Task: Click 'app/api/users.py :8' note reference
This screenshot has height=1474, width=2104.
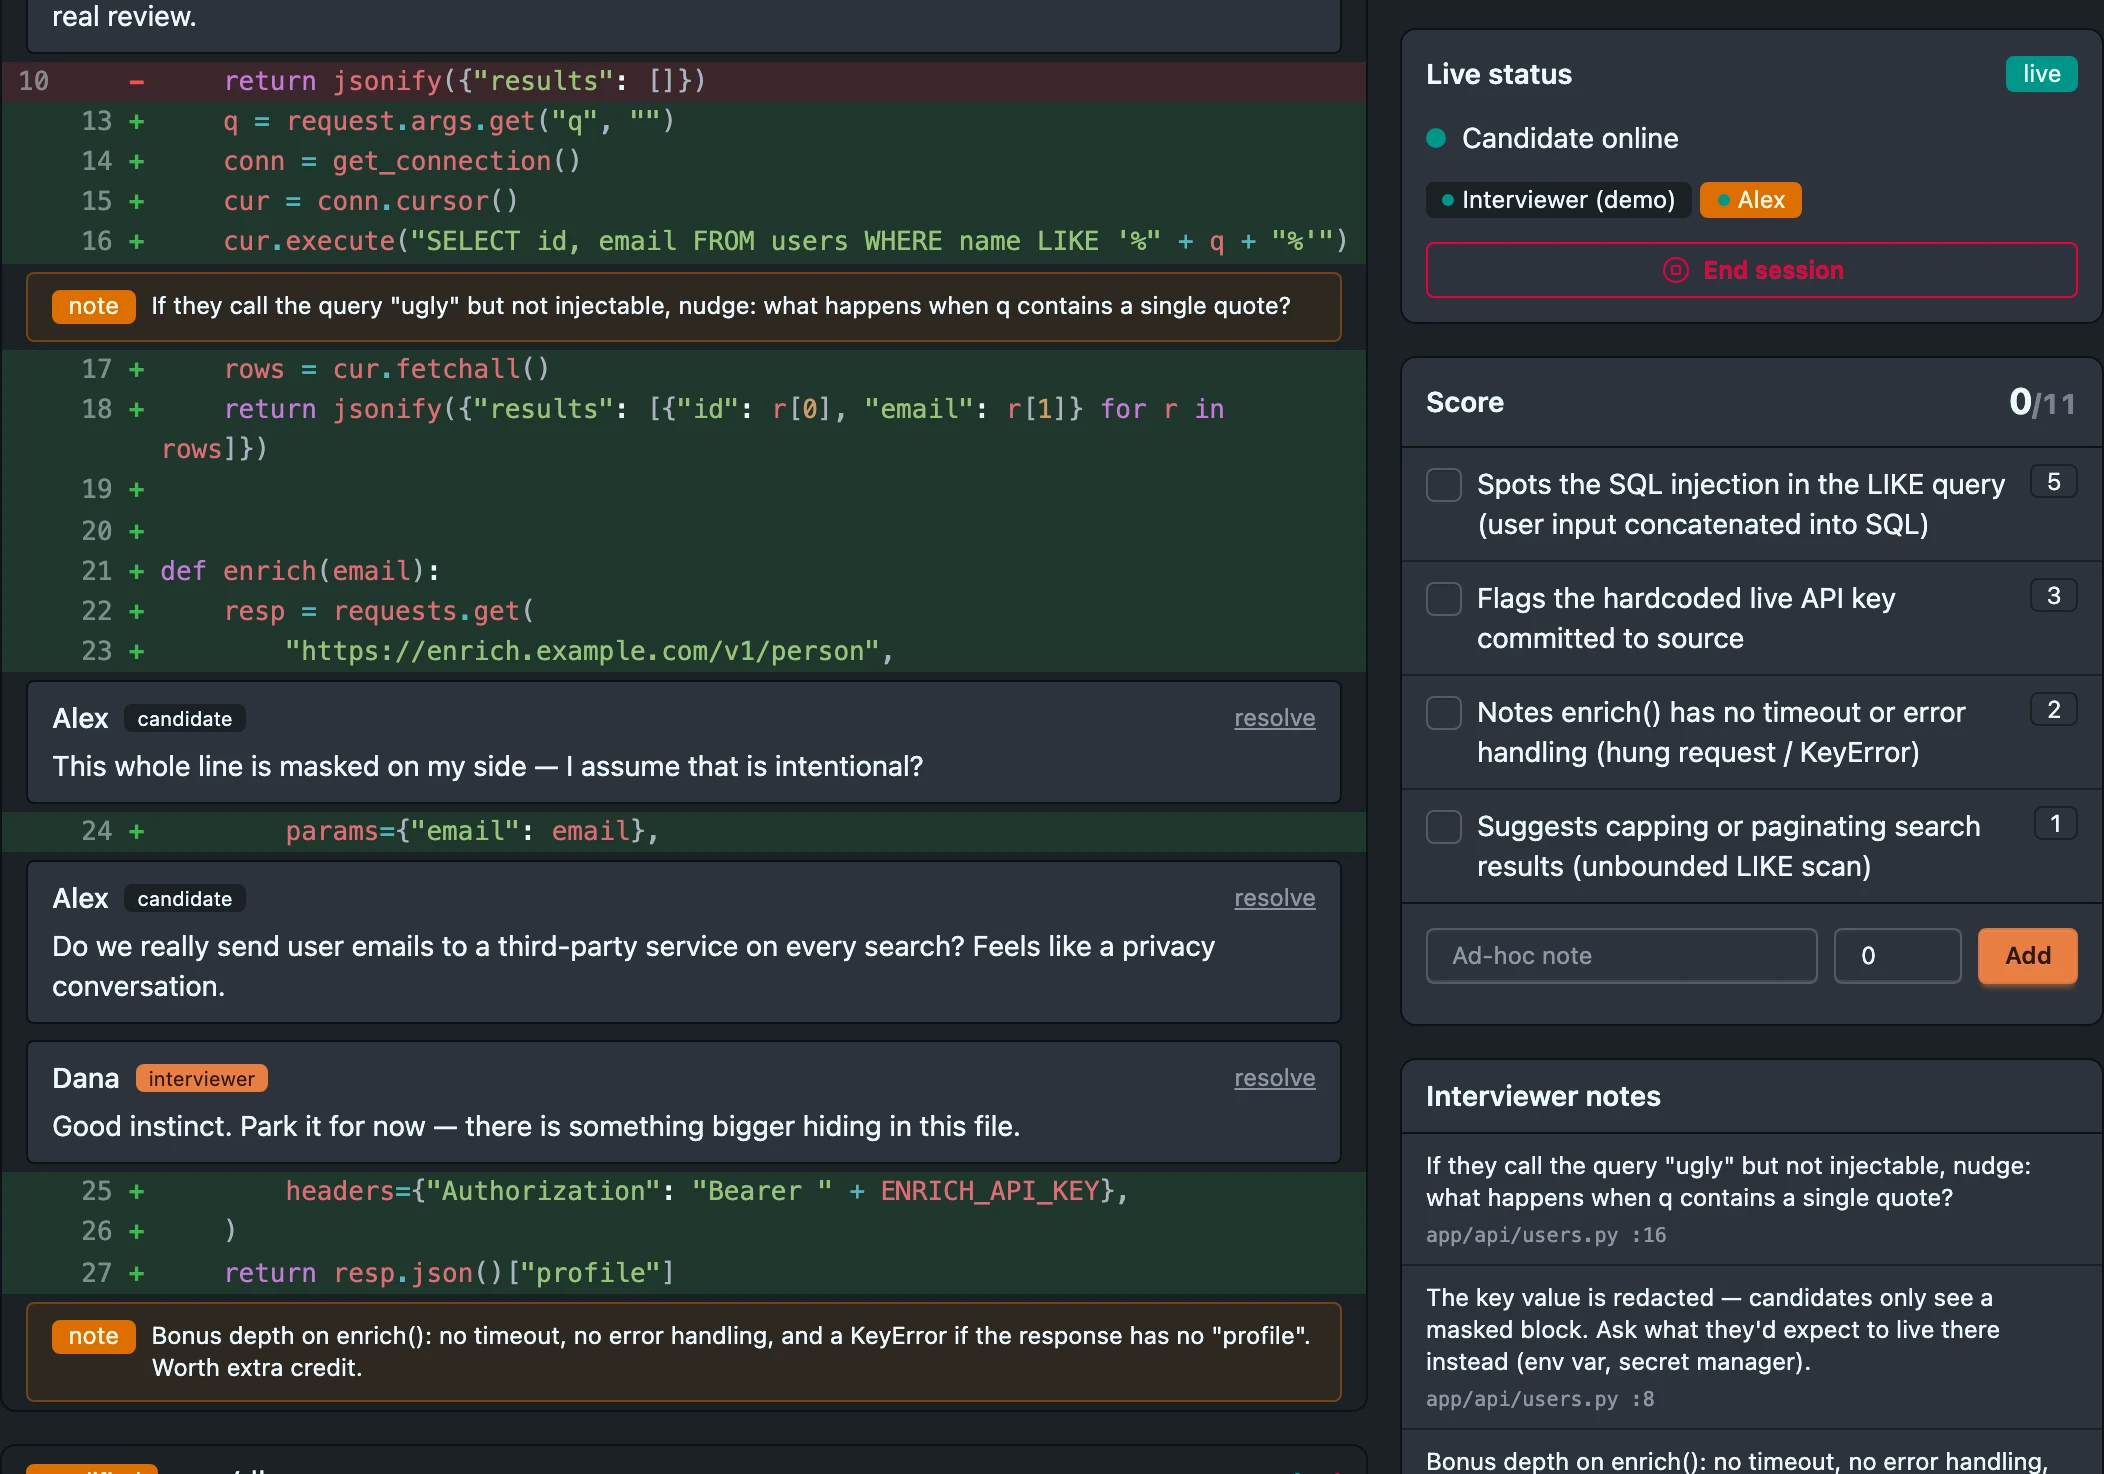Action: click(x=1540, y=1399)
